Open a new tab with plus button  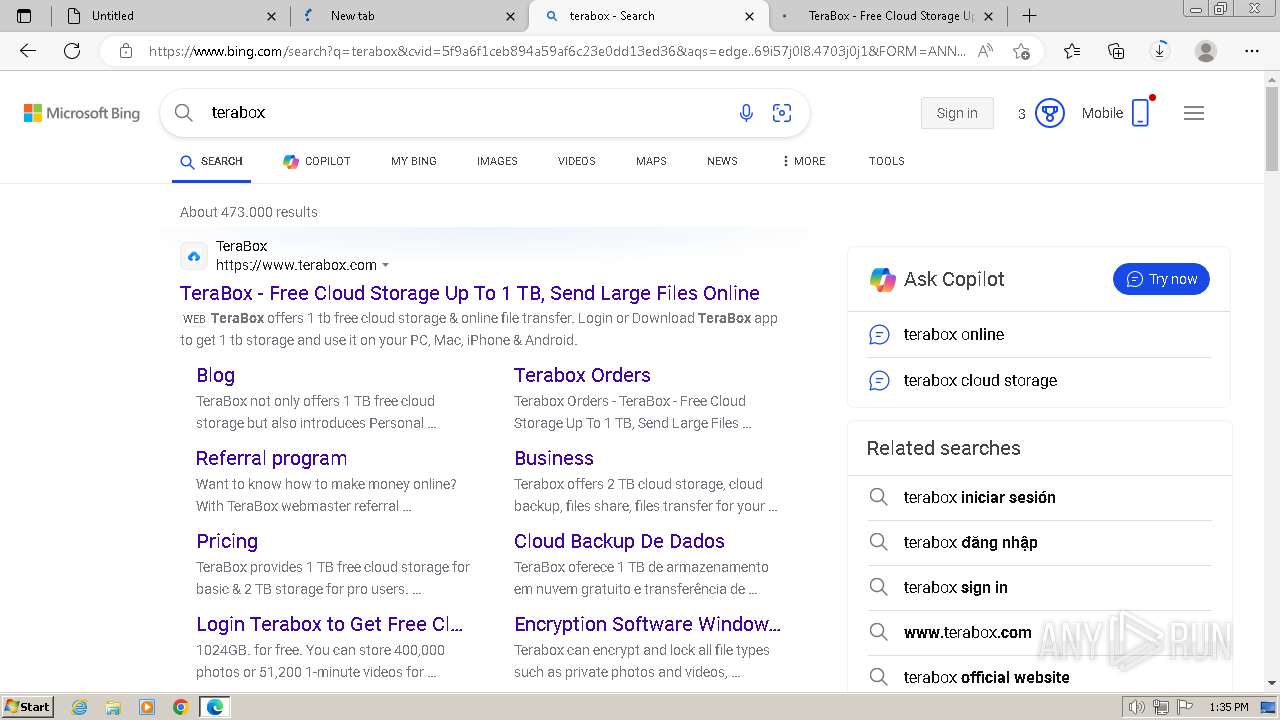(x=1029, y=16)
